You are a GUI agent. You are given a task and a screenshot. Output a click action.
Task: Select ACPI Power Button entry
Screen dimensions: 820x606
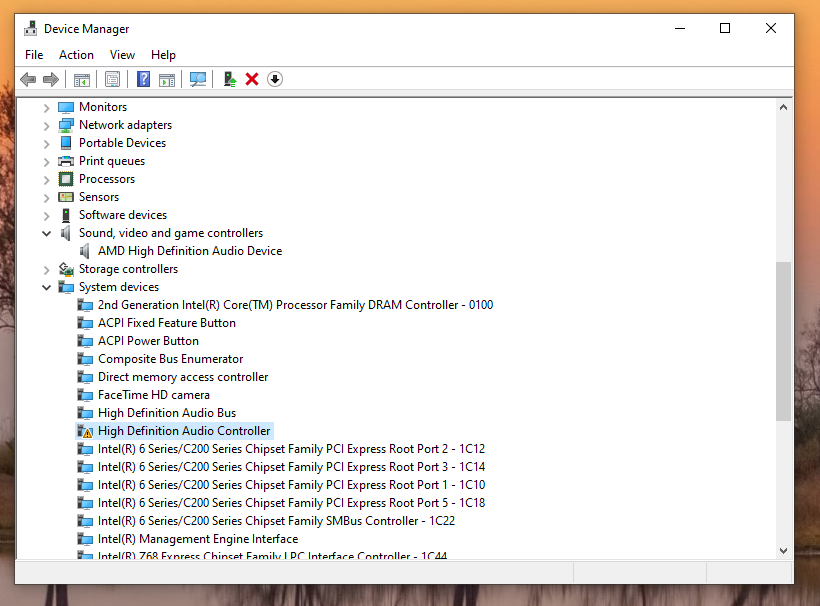149,341
